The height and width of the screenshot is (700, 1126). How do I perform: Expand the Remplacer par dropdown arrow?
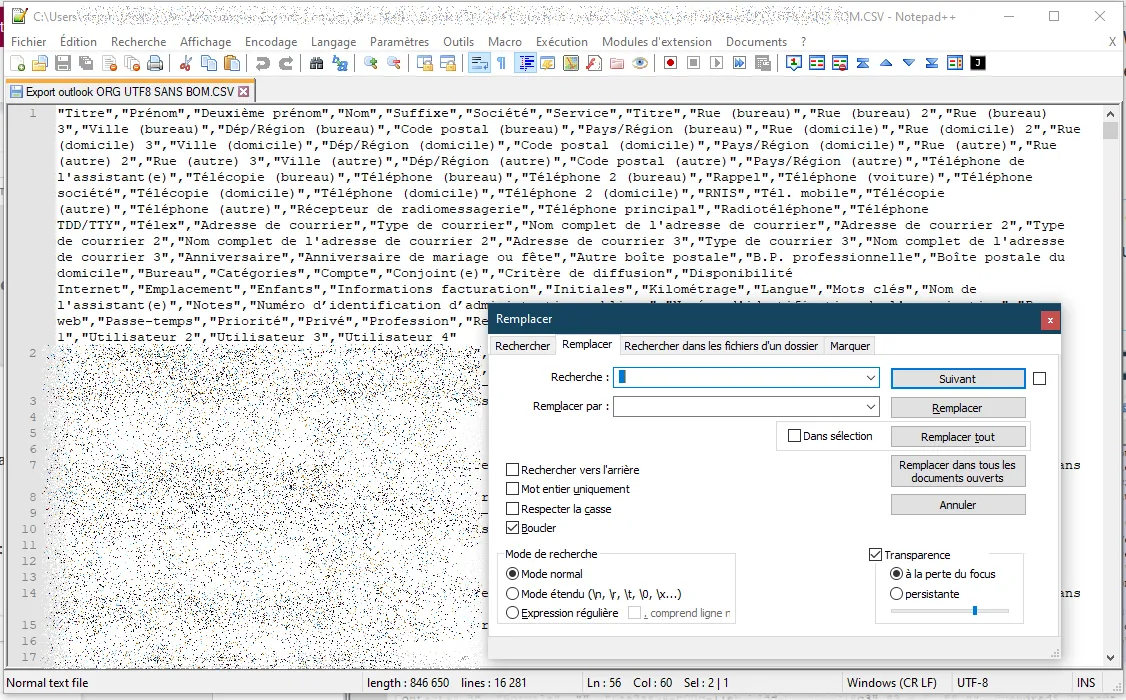[870, 407]
